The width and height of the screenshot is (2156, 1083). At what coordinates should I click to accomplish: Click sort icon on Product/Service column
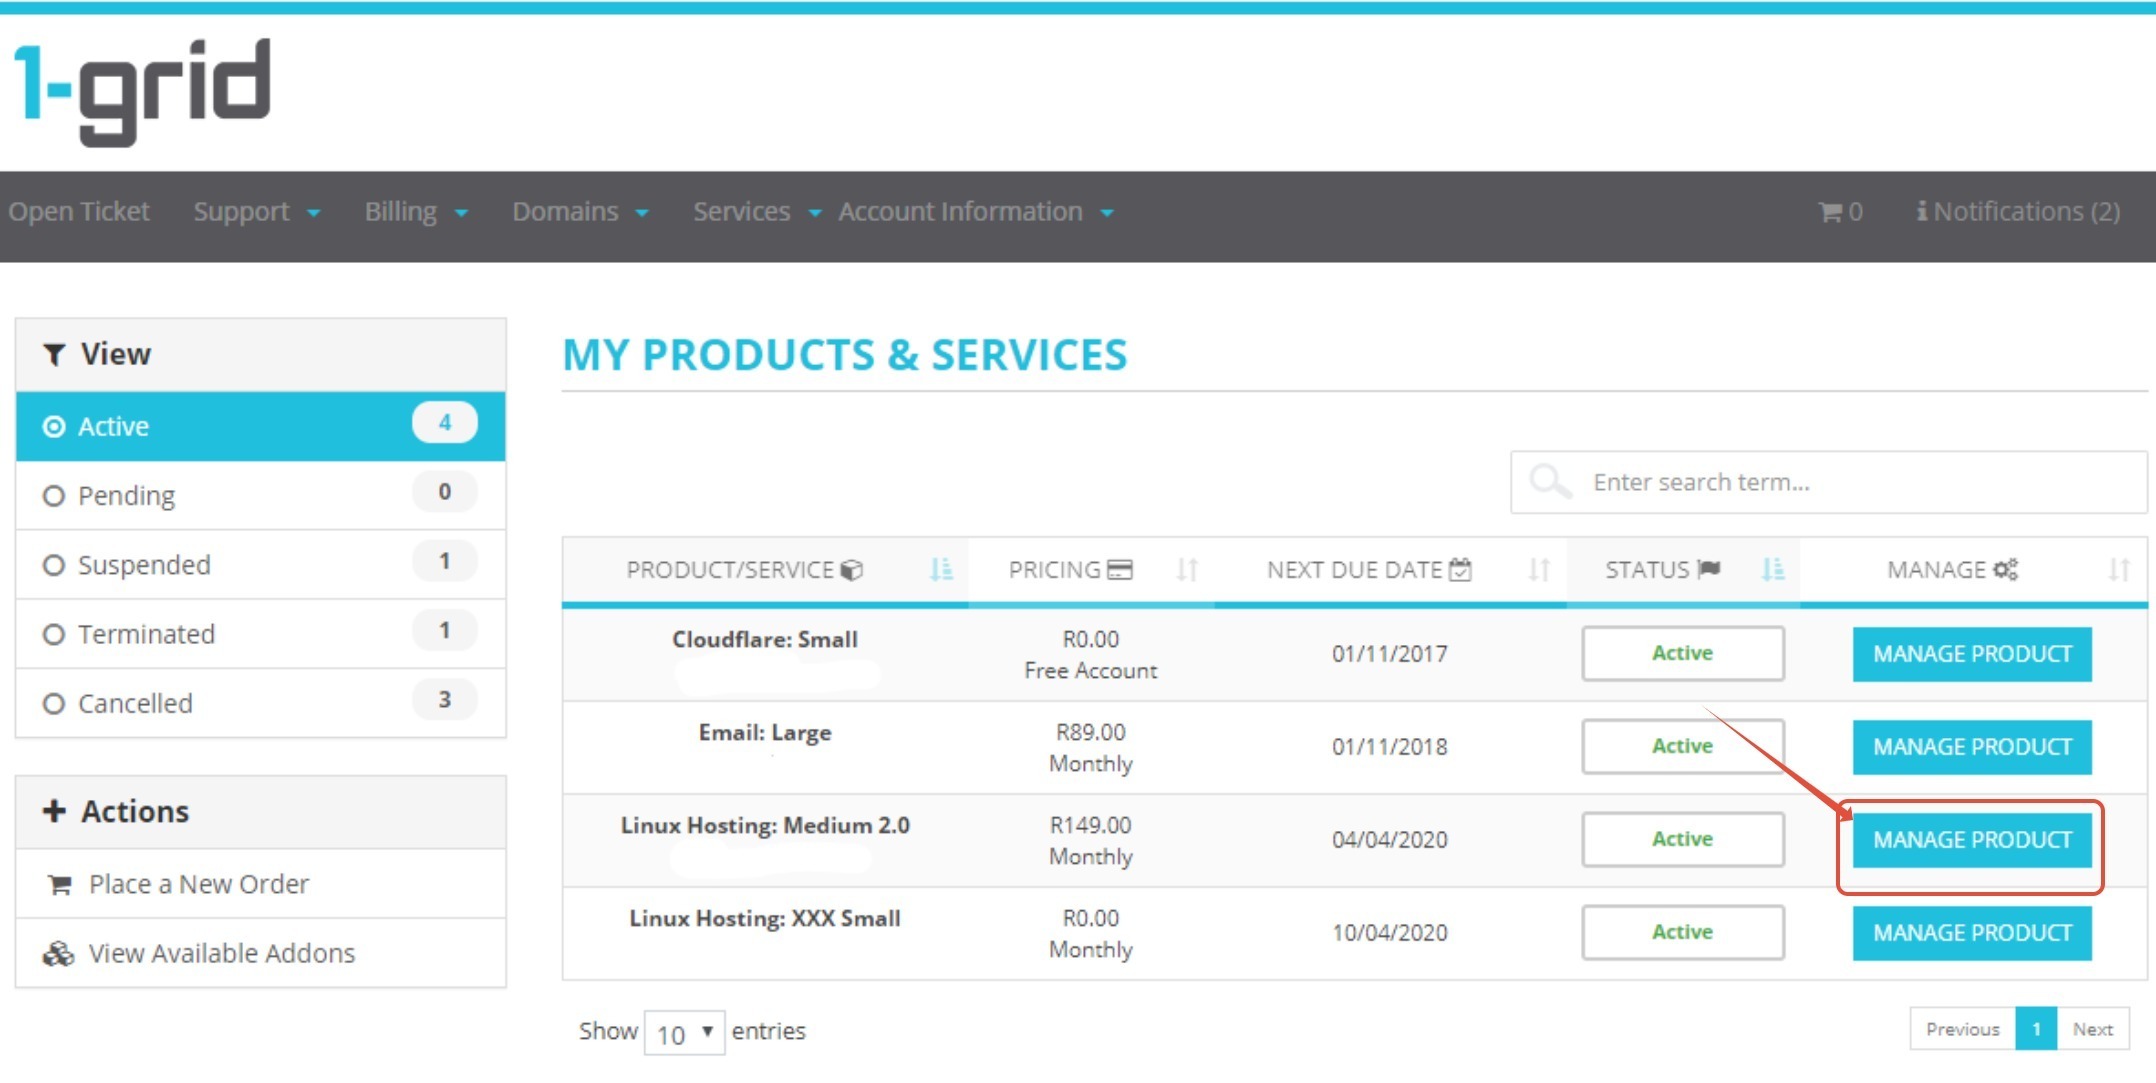(x=941, y=570)
